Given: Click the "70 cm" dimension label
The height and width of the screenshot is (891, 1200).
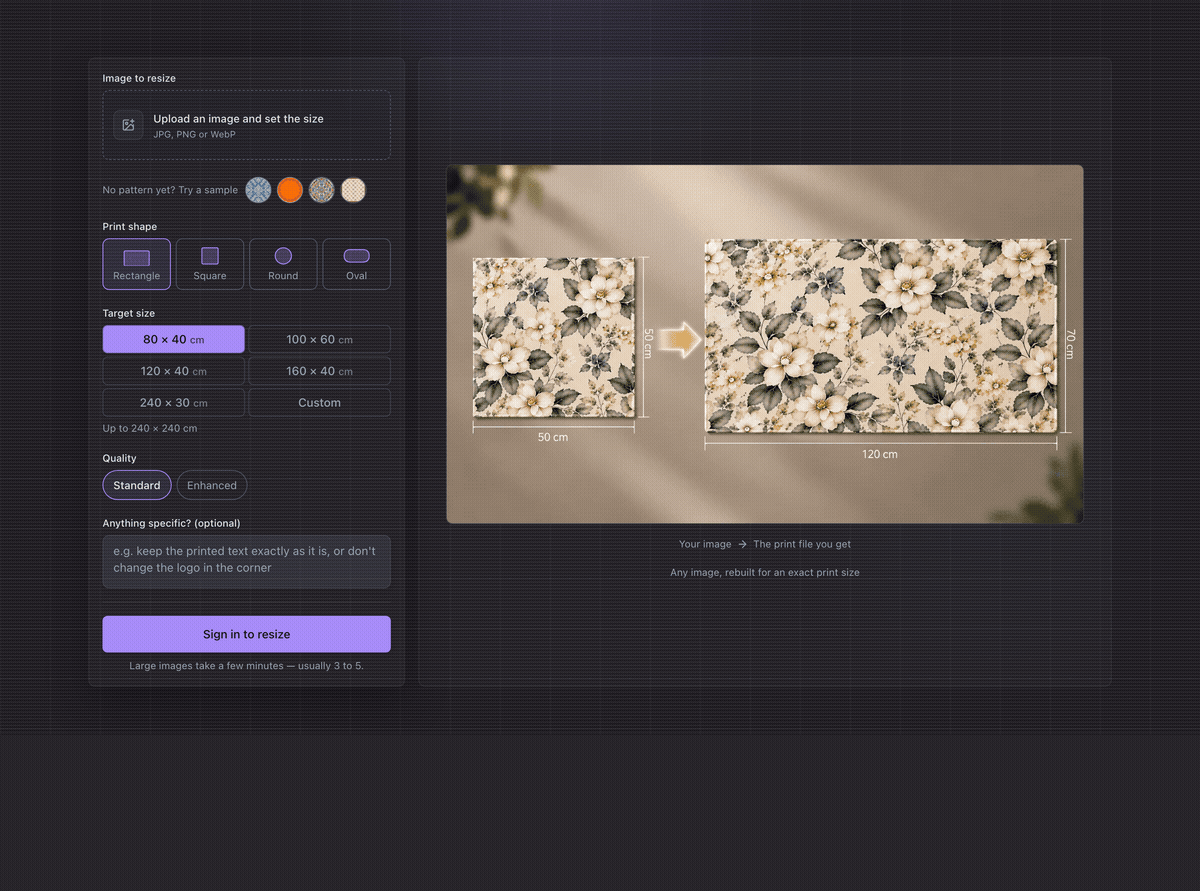Looking at the screenshot, I should click(x=1070, y=343).
